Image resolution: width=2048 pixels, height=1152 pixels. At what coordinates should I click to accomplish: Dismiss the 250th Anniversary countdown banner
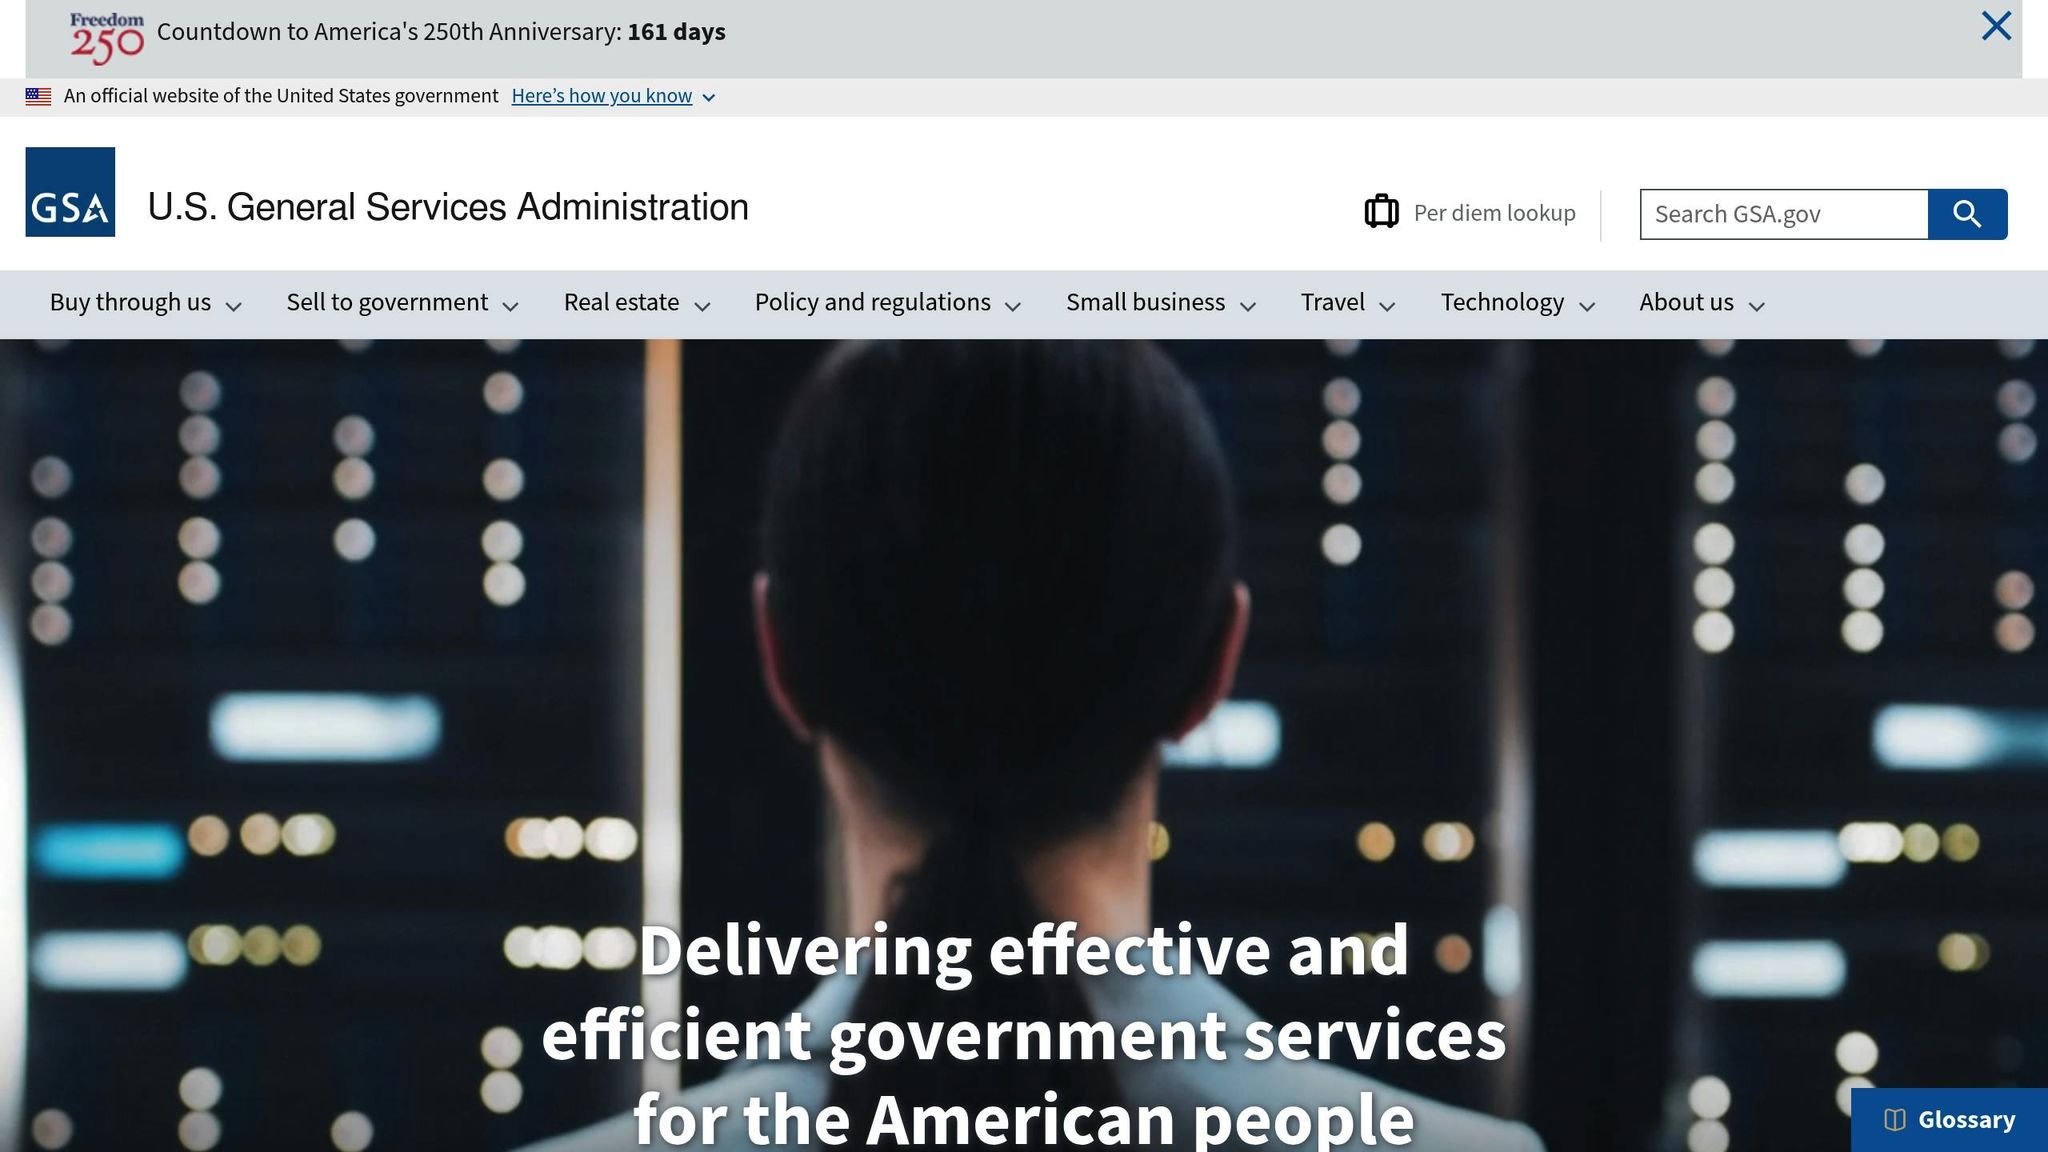point(1996,27)
